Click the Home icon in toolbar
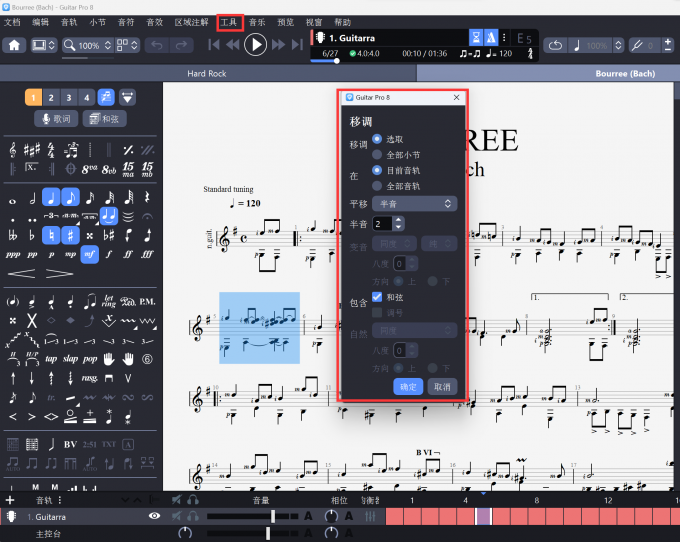This screenshot has width=680, height=542. [x=14, y=45]
